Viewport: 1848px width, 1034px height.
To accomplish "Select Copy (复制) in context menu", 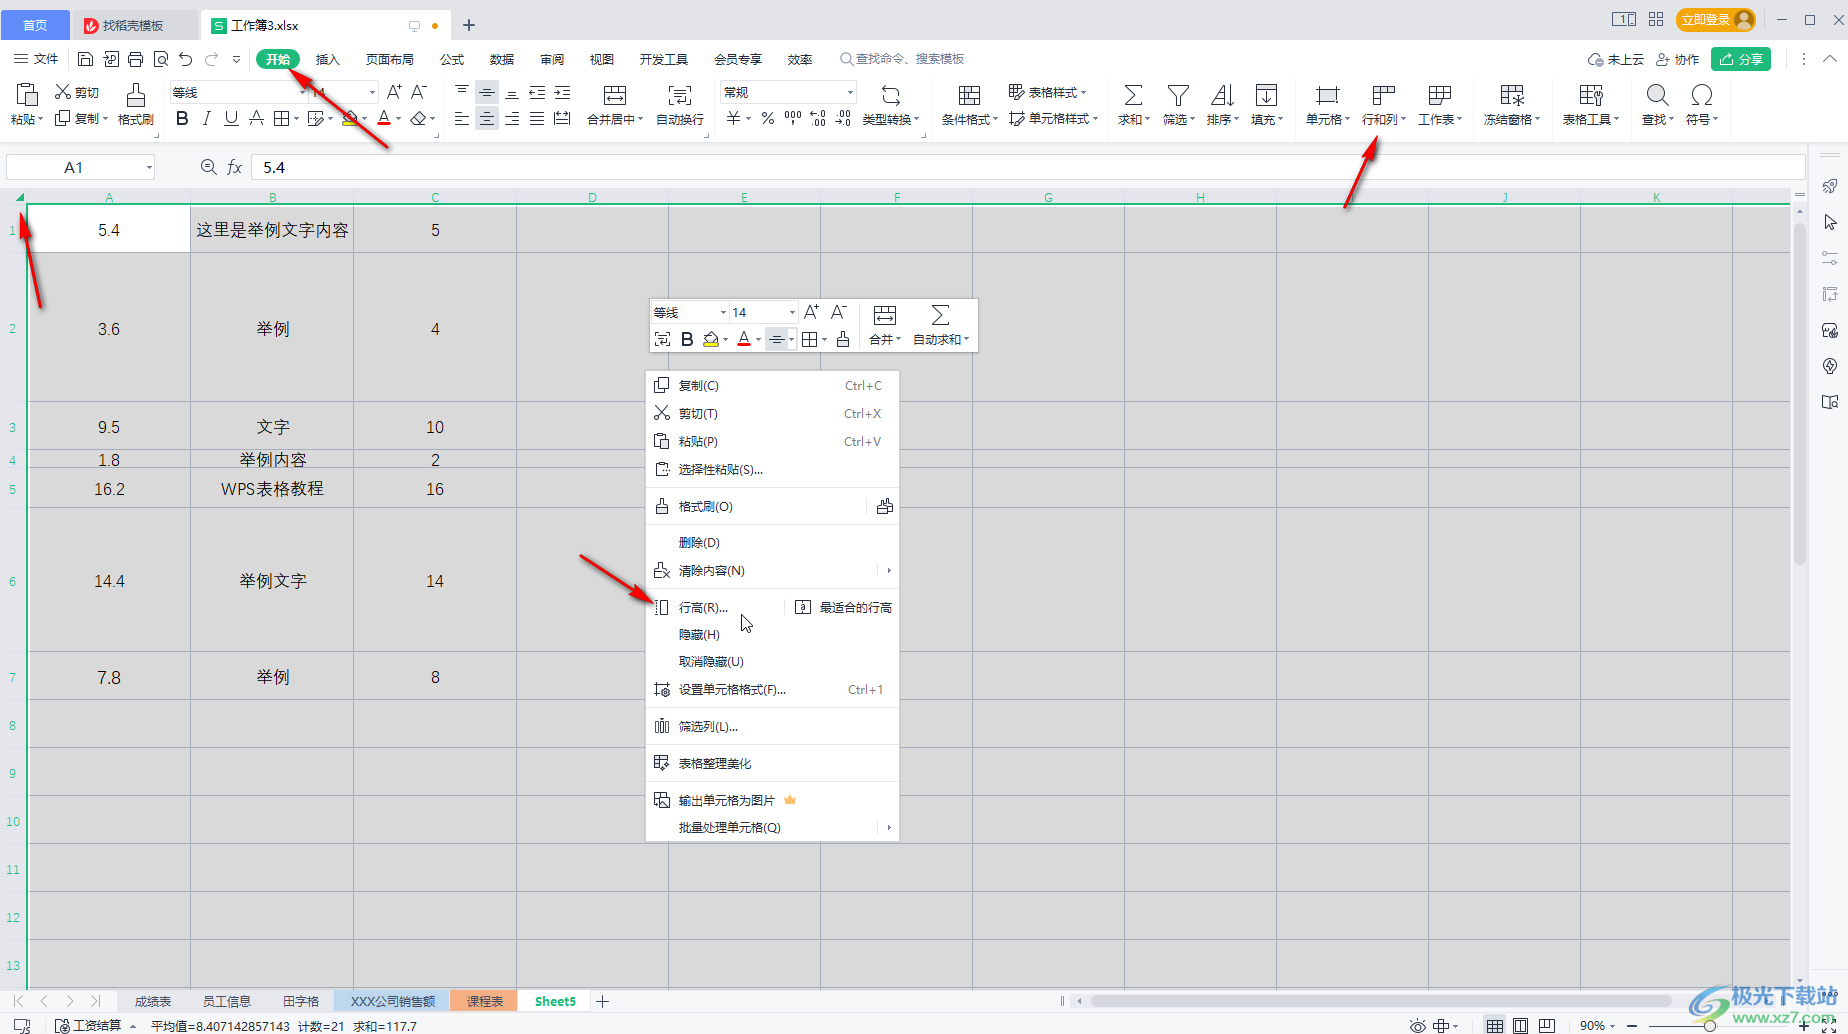I will click(x=772, y=386).
